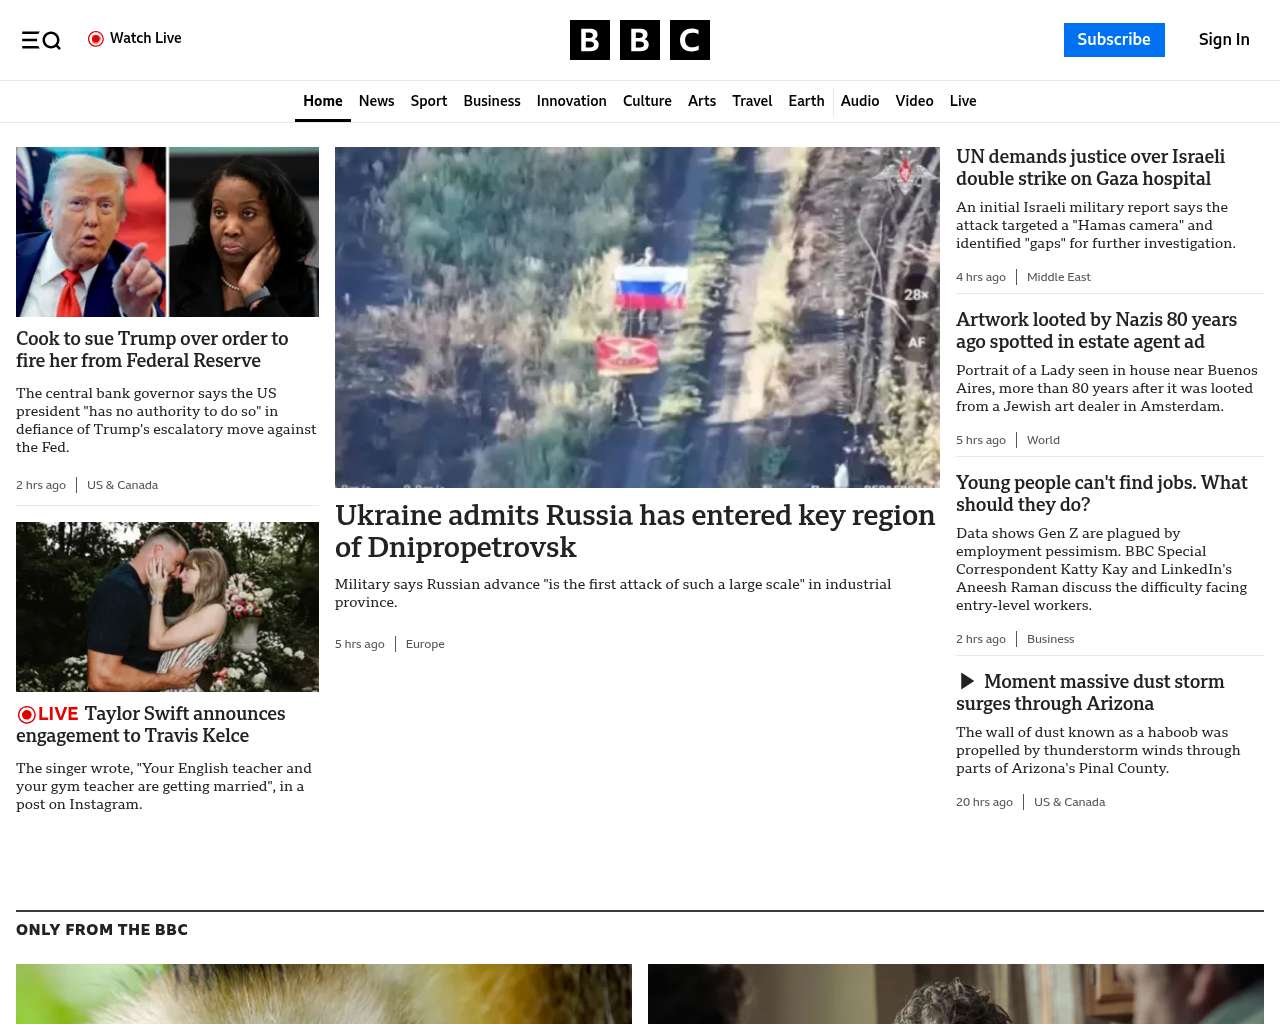Viewport: 1280px width, 1024px height.
Task: Click Sign In
Action: pos(1224,40)
